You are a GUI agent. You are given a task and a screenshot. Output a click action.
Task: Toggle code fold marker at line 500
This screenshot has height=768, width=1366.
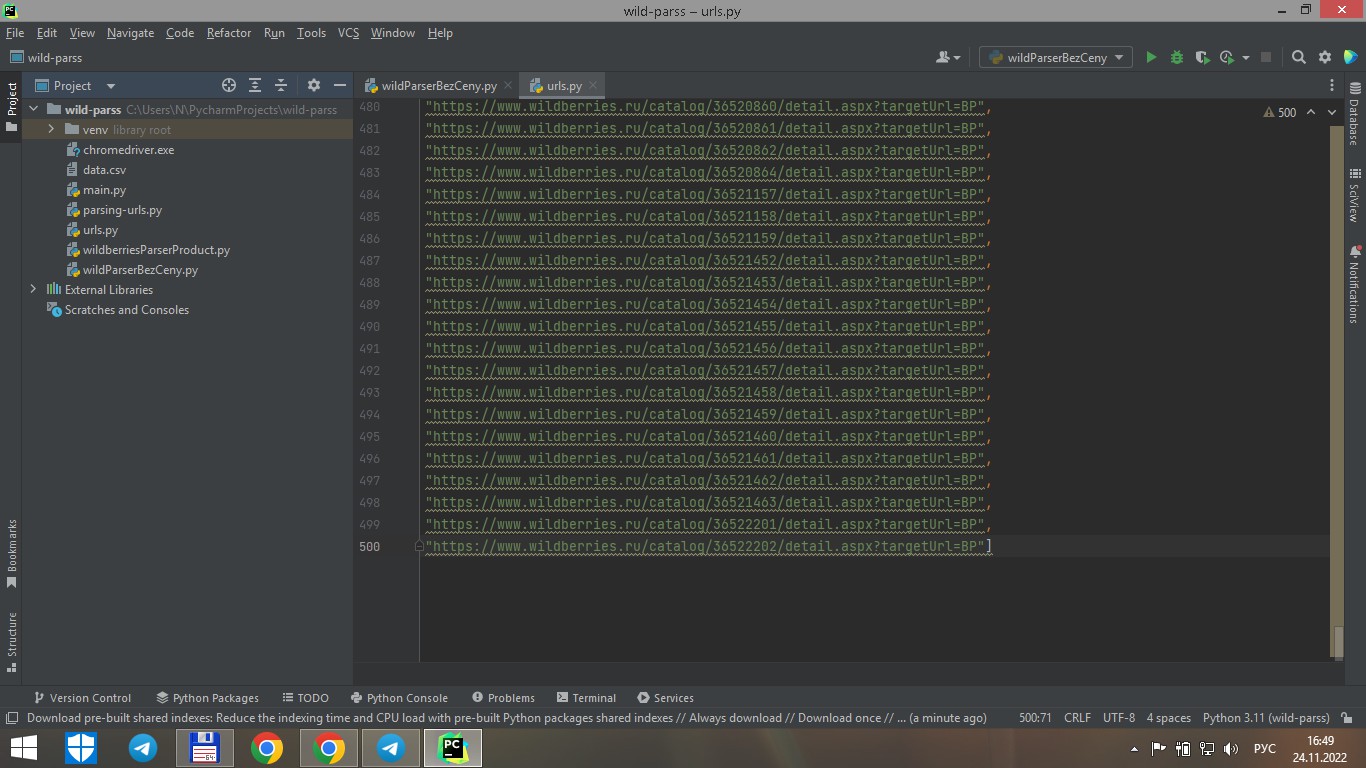[420, 546]
